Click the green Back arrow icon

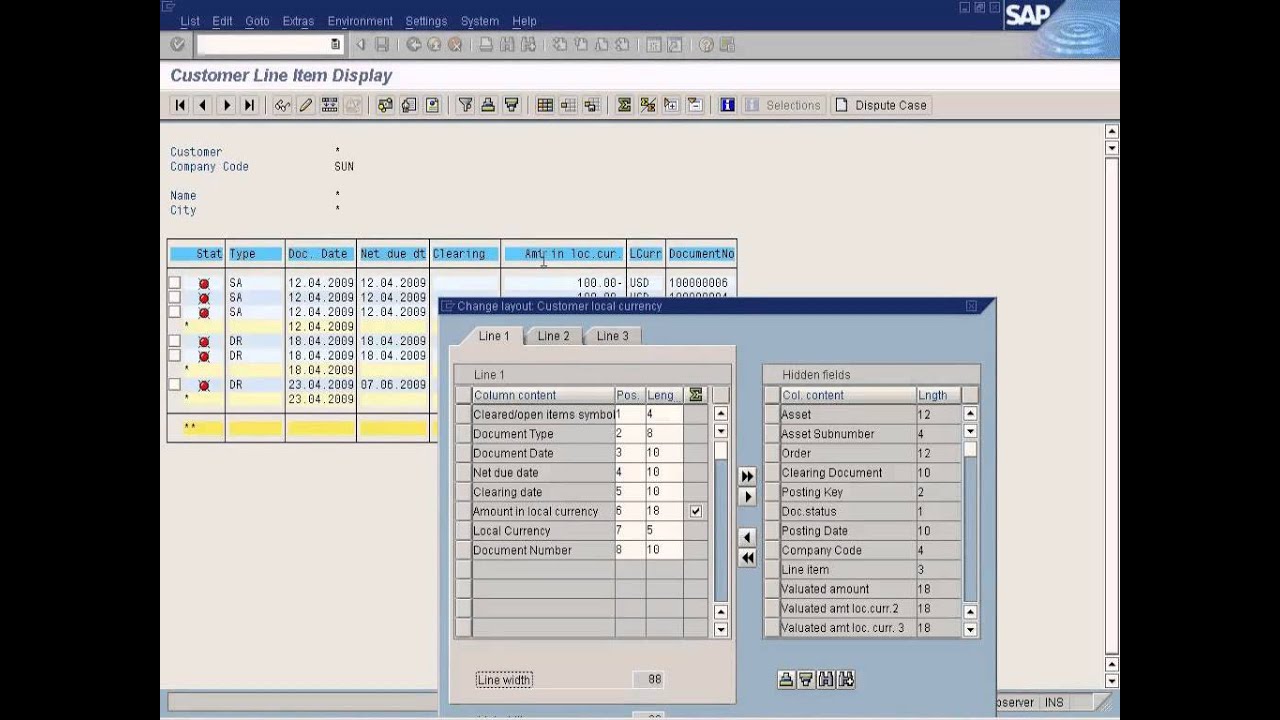pyautogui.click(x=413, y=45)
